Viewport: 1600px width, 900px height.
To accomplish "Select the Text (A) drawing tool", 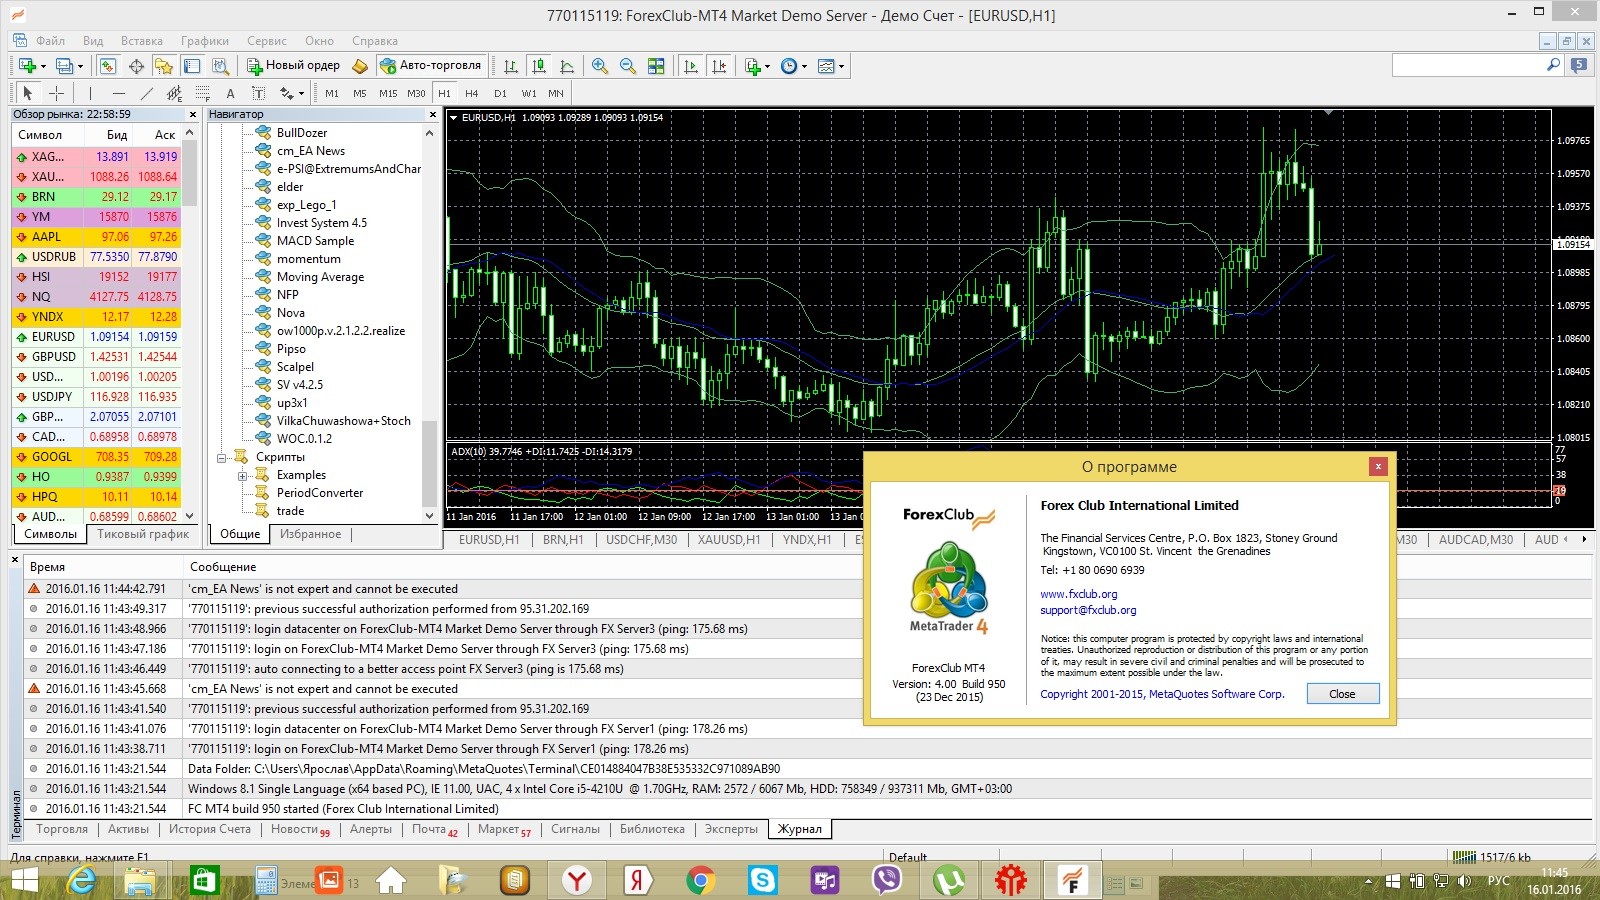I will 230,93.
